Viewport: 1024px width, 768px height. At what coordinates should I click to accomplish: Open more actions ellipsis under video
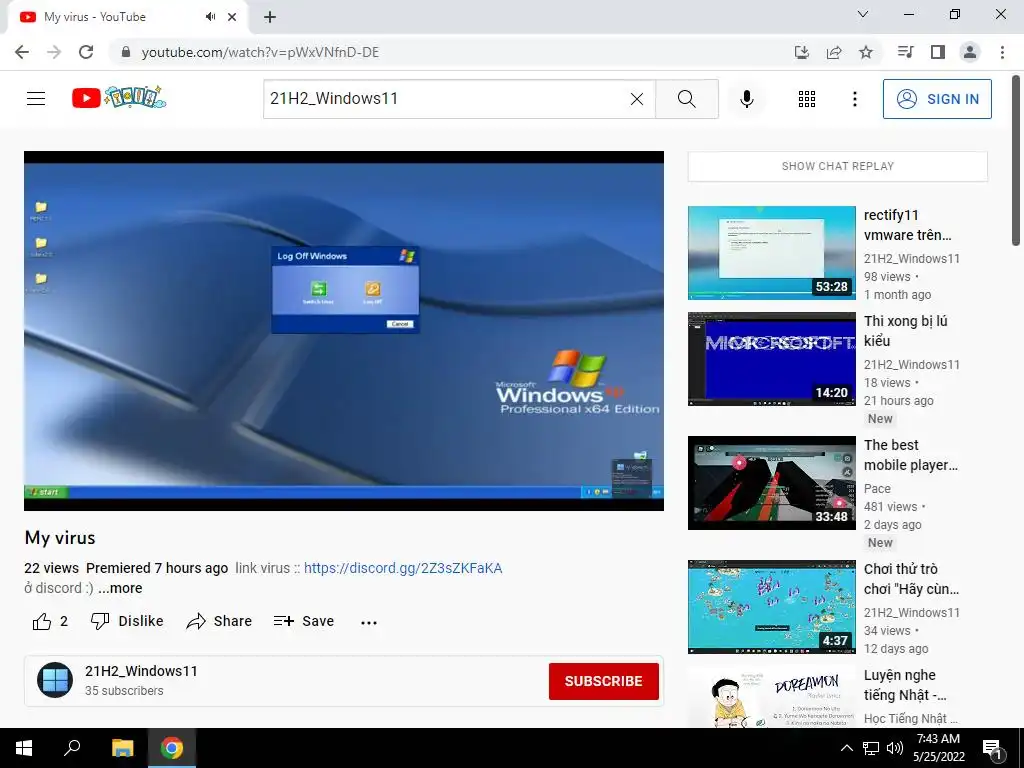369,622
